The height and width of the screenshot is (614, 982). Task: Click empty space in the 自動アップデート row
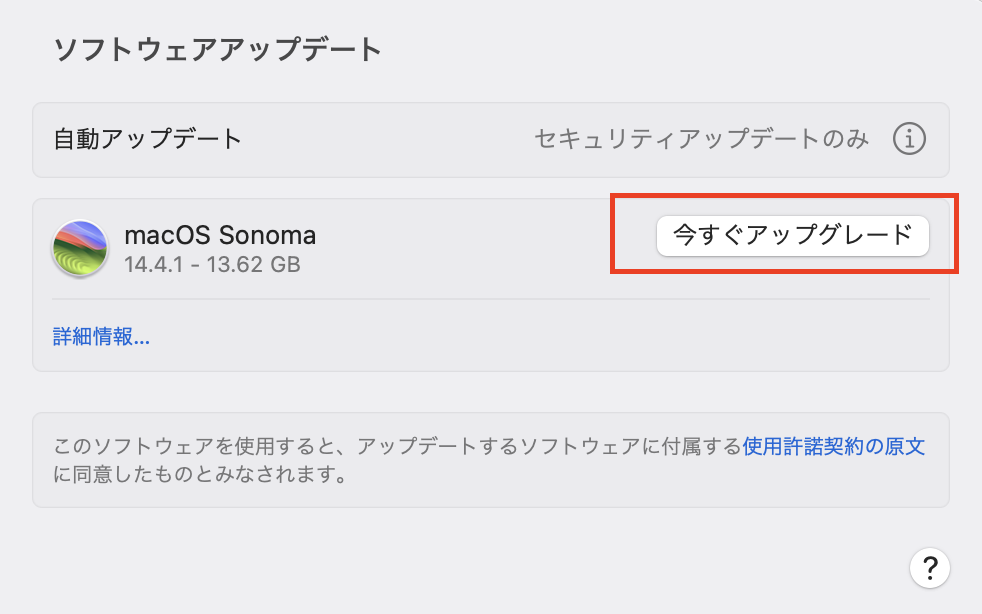pyautogui.click(x=390, y=139)
